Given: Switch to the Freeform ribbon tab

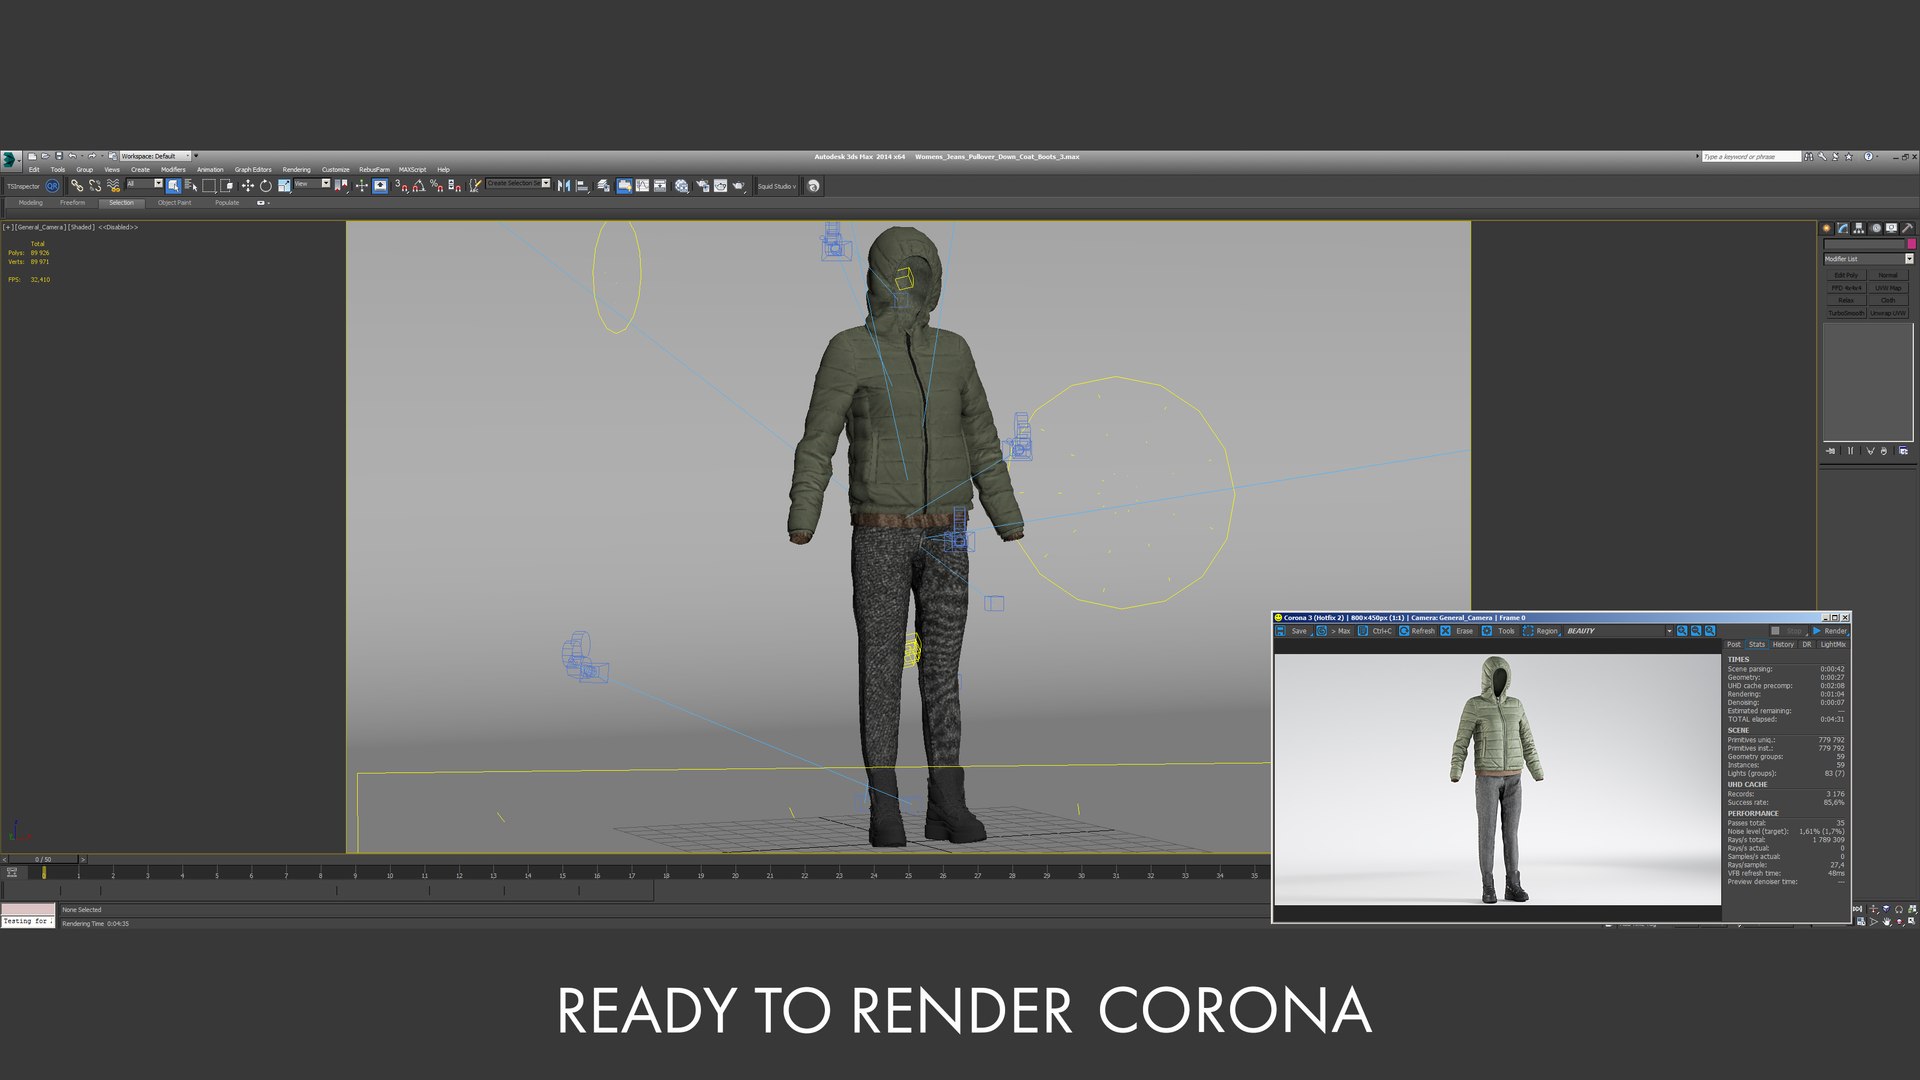Looking at the screenshot, I should click(72, 203).
